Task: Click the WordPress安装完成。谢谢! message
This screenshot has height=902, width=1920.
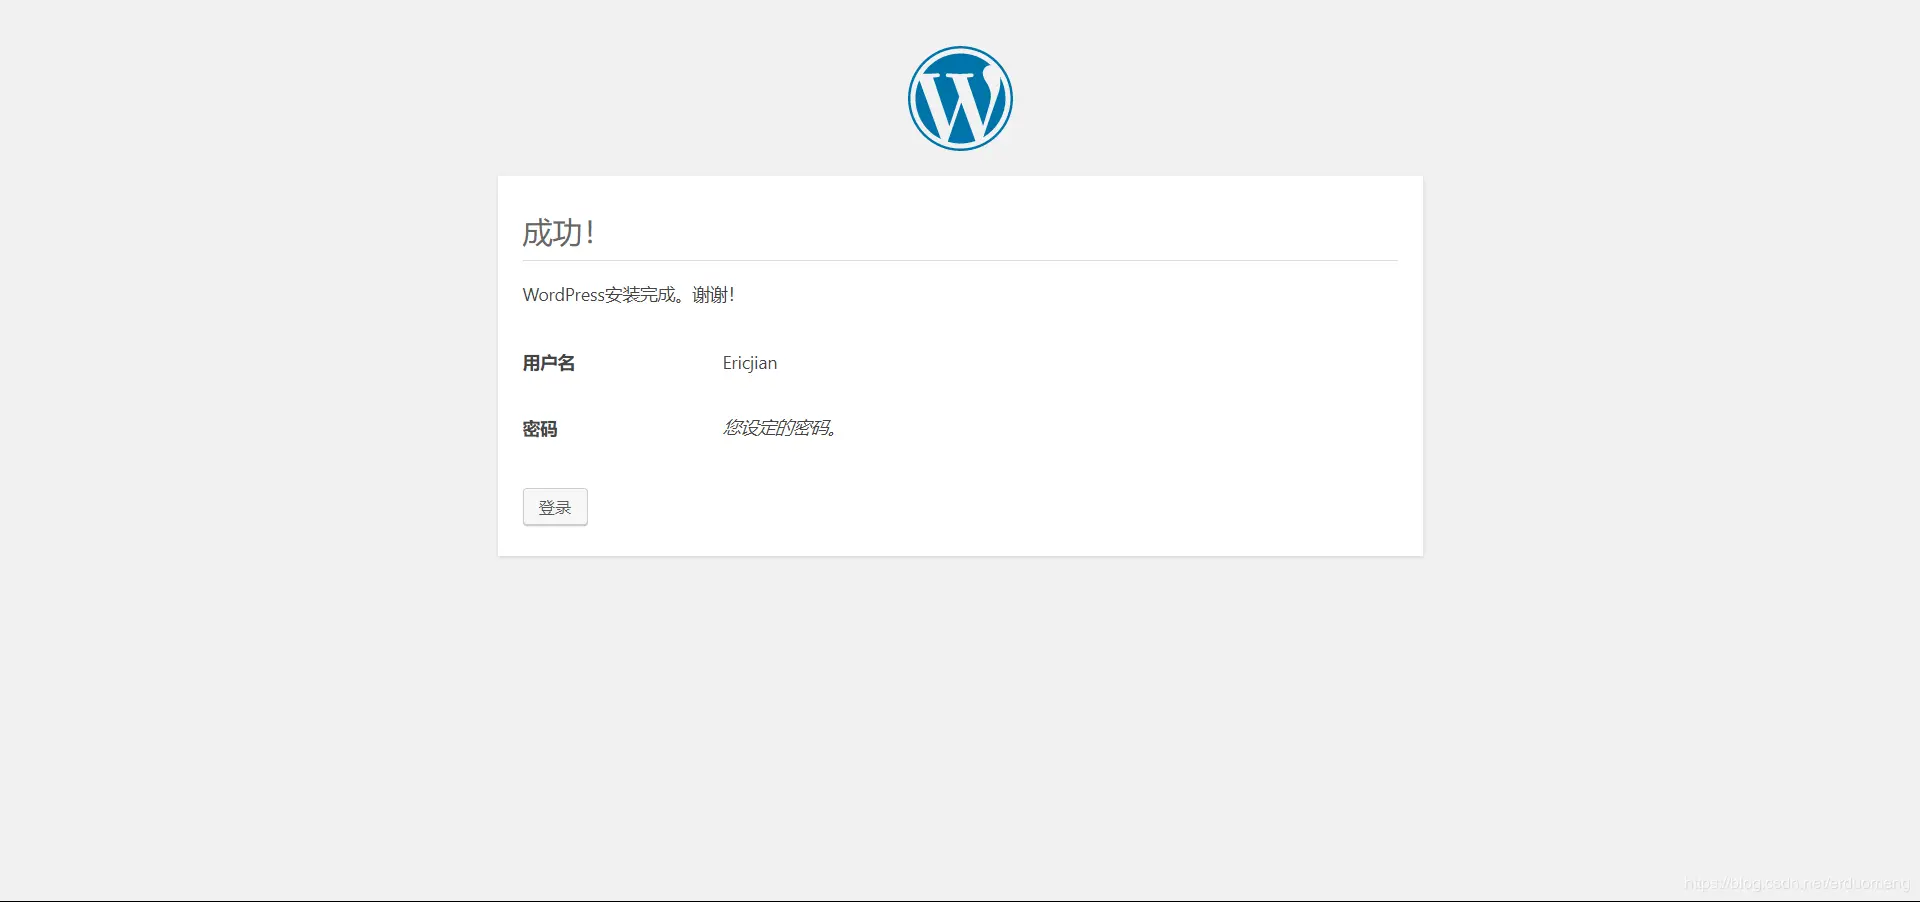Action: point(629,295)
